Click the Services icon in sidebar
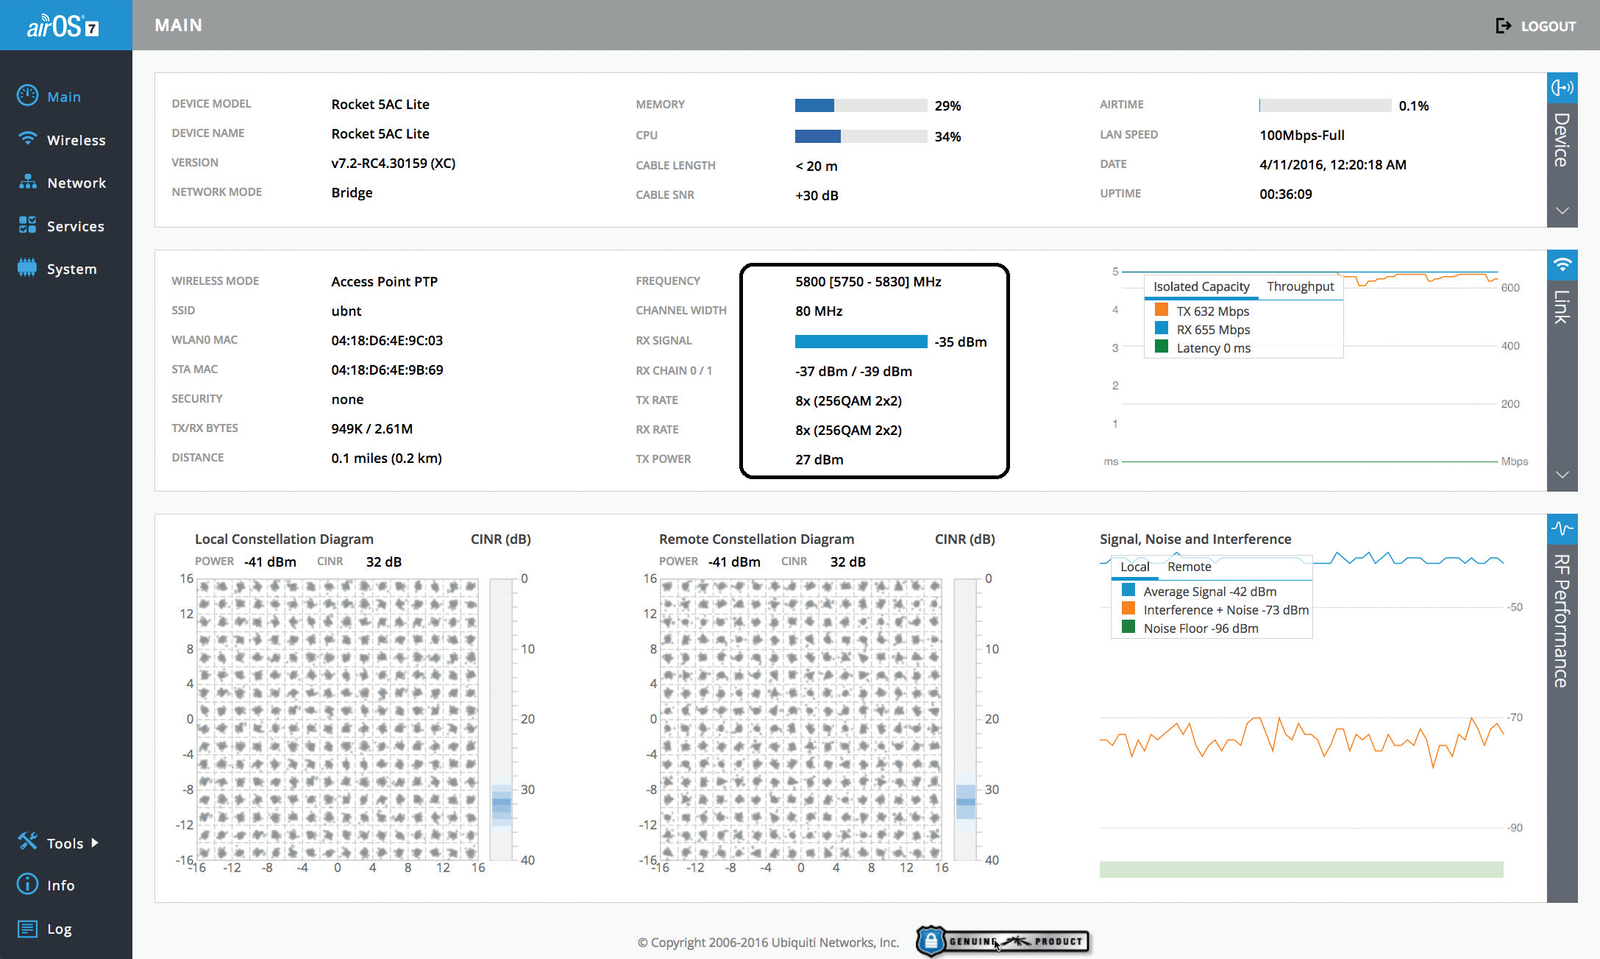Image resolution: width=1600 pixels, height=959 pixels. tap(28, 225)
